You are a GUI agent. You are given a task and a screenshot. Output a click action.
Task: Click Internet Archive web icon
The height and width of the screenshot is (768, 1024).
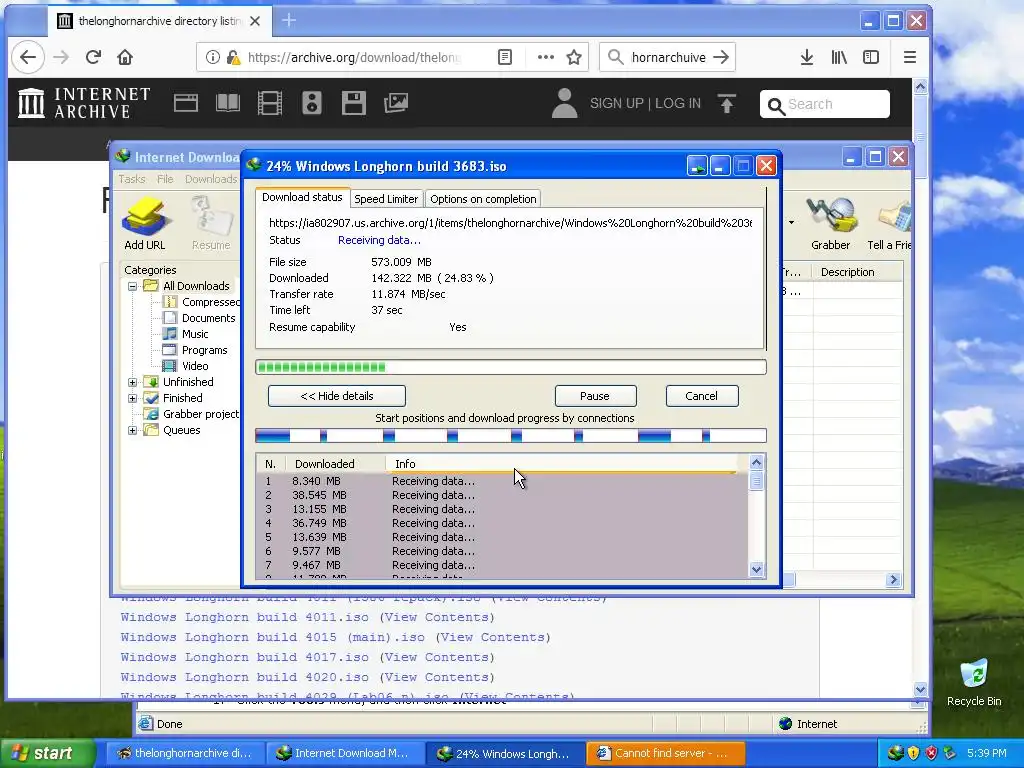[185, 103]
